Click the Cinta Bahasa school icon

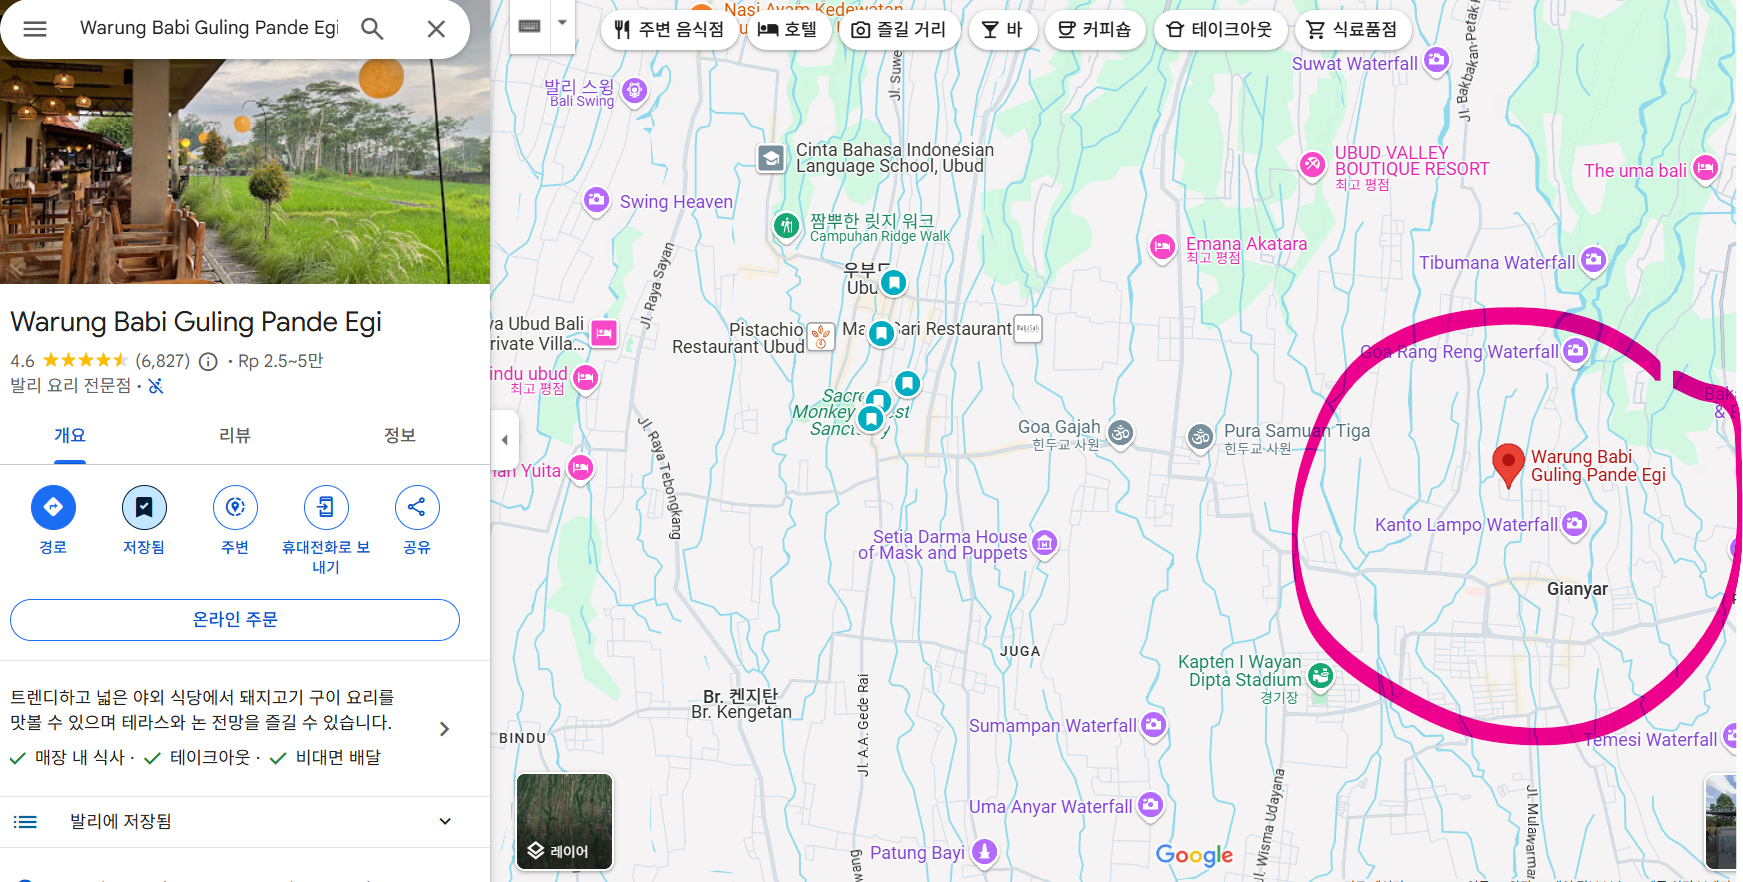(771, 158)
